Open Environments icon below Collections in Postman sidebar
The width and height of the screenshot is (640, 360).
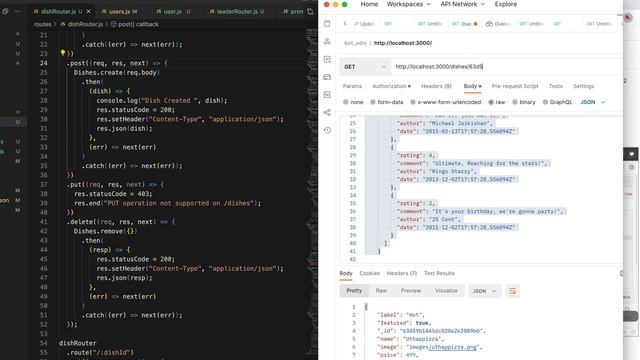tap(327, 42)
